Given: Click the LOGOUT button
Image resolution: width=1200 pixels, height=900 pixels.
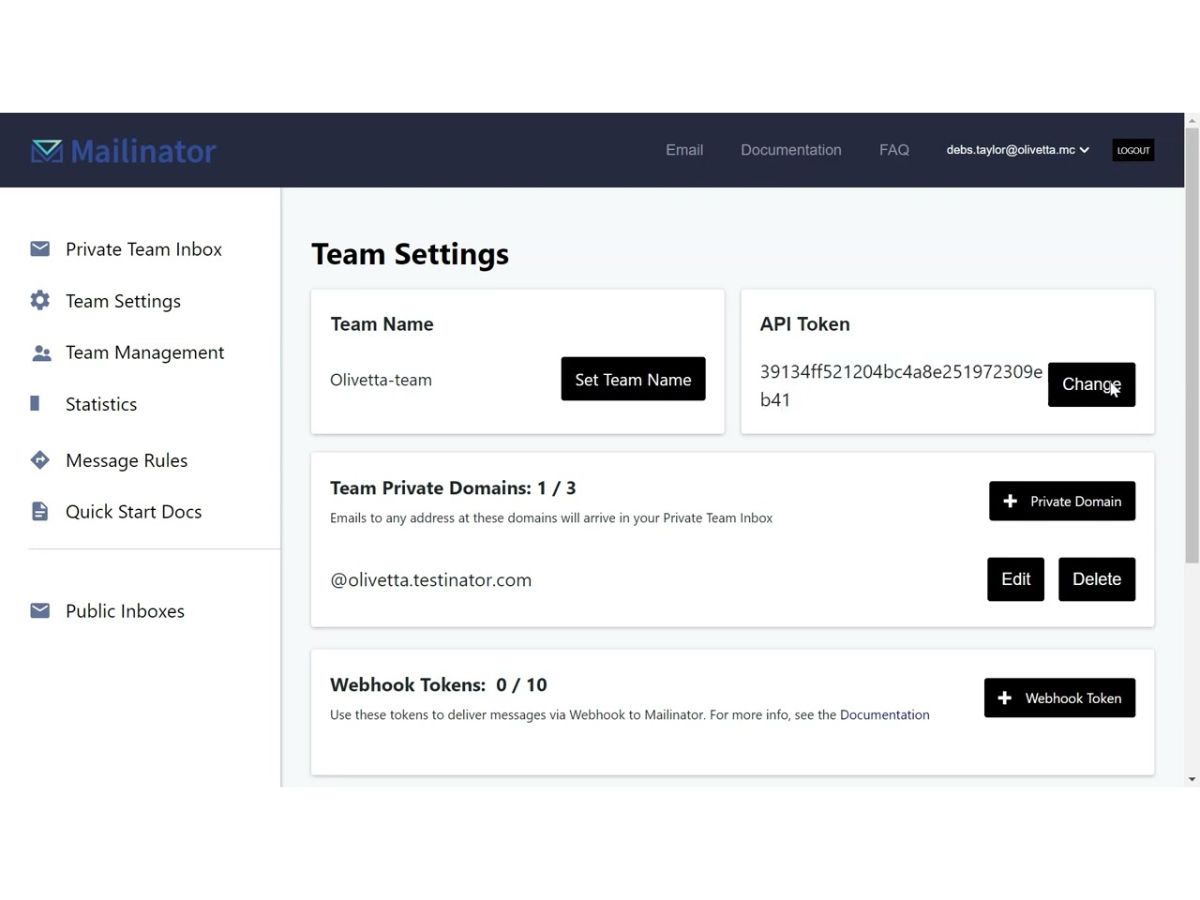Looking at the screenshot, I should [x=1133, y=150].
